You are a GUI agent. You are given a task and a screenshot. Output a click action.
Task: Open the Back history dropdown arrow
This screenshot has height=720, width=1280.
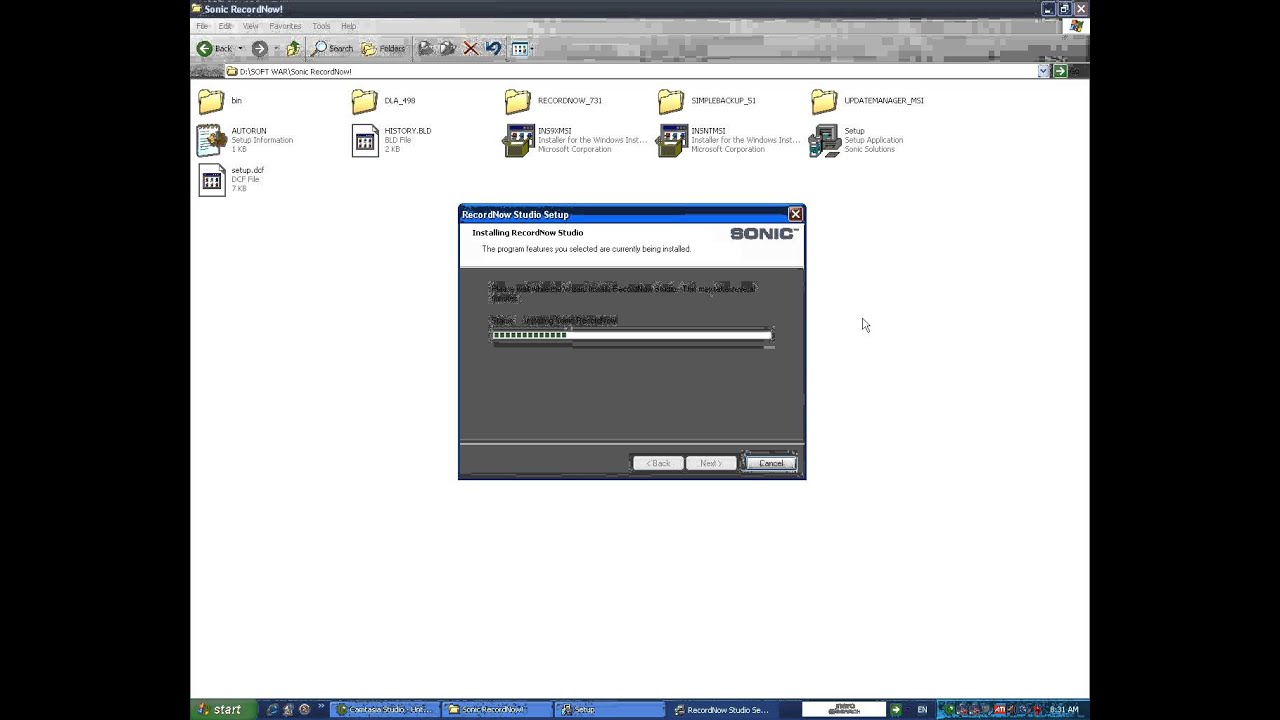click(240, 48)
